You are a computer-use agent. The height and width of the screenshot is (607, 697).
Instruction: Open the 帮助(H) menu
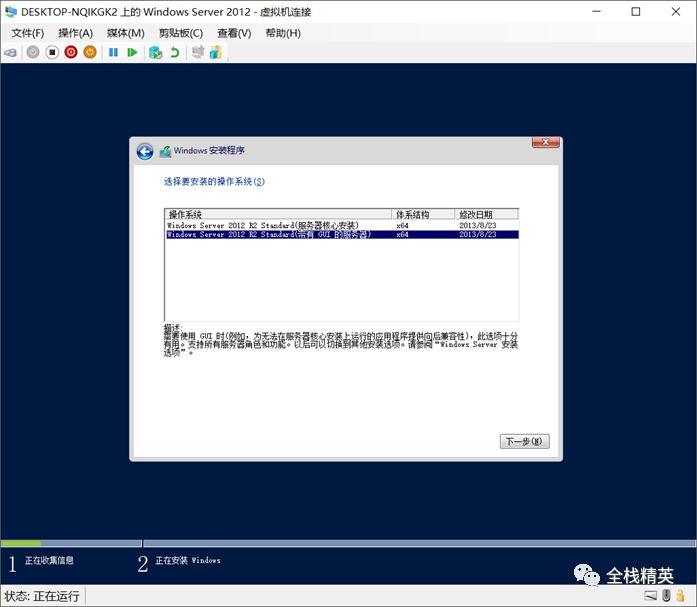pos(283,33)
